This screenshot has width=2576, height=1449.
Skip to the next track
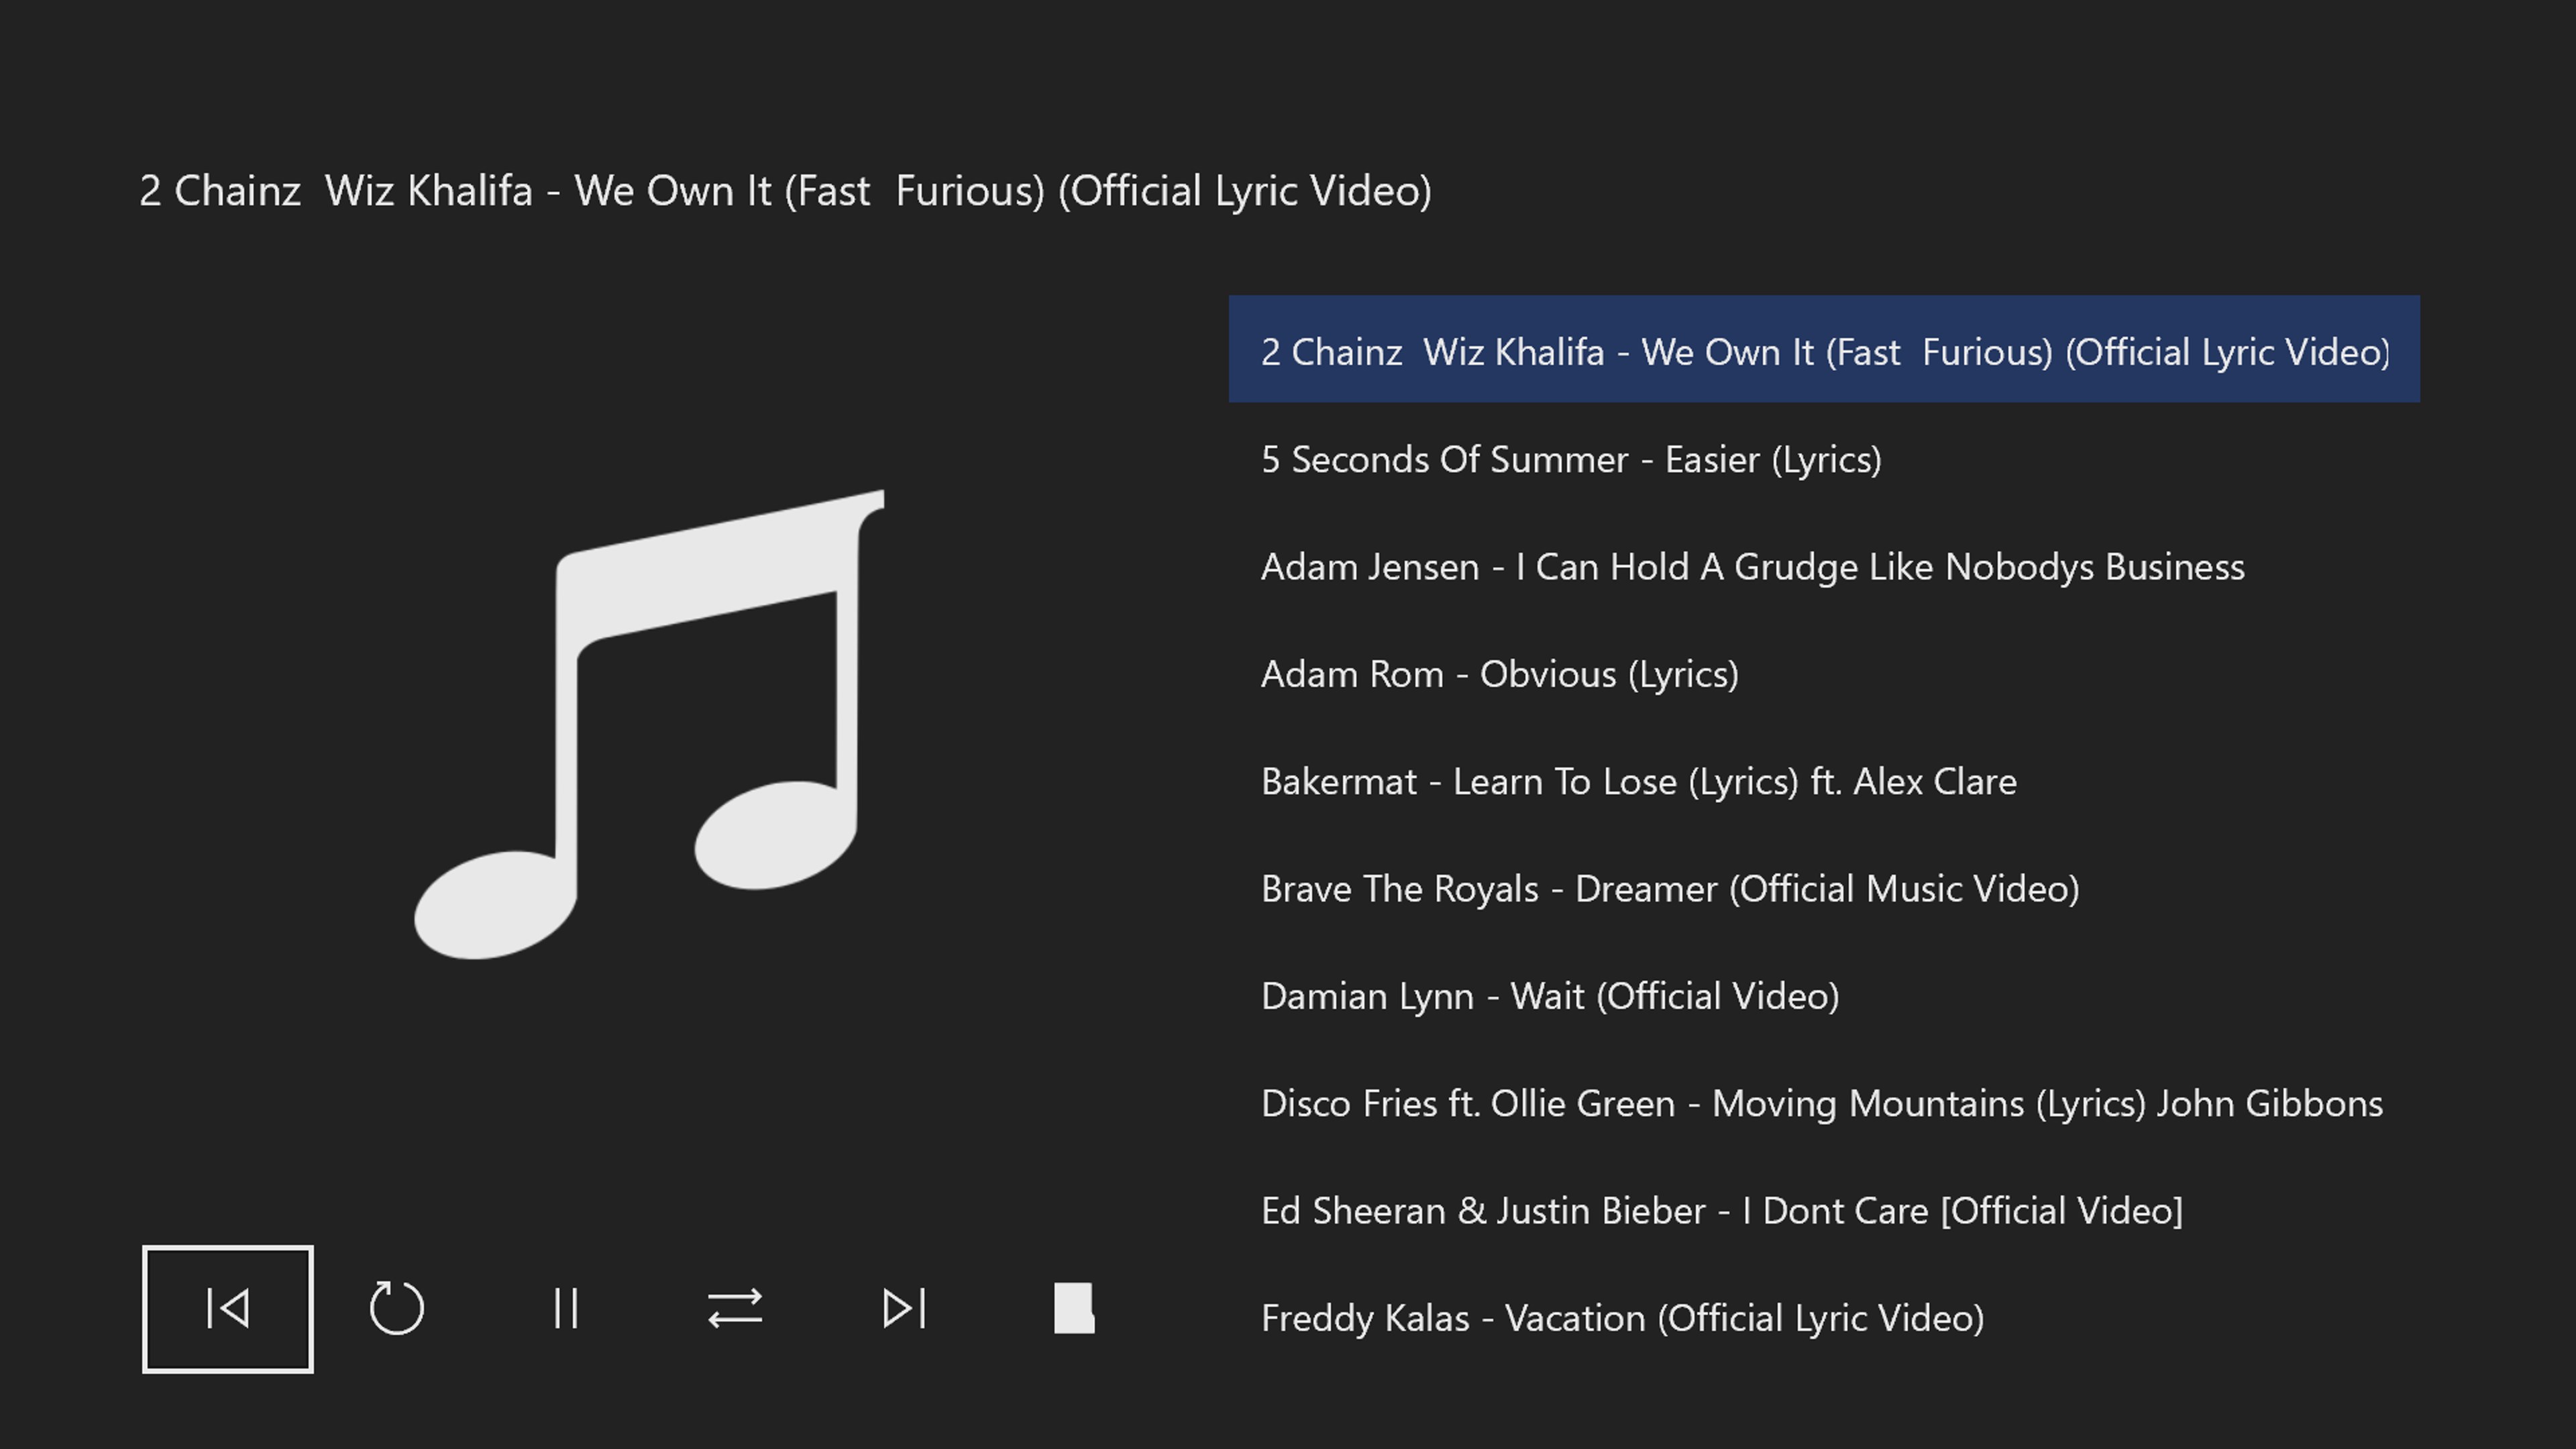click(903, 1308)
